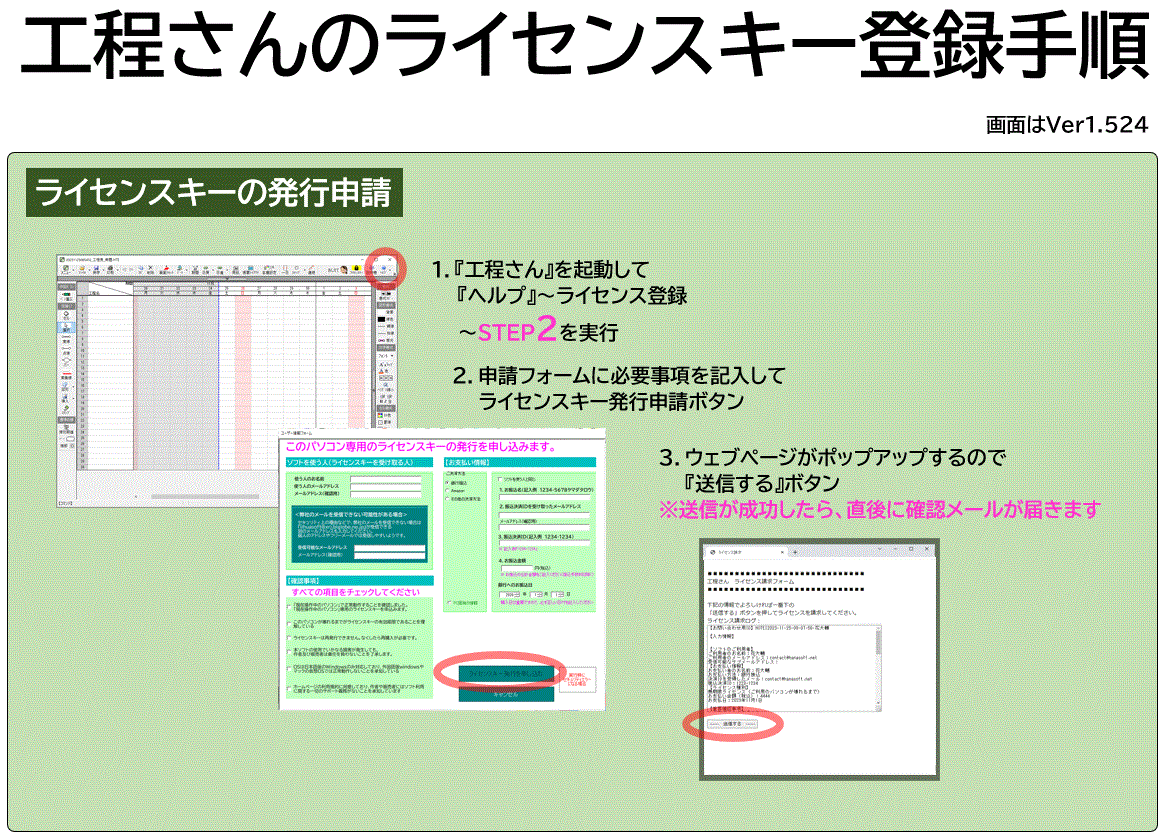Click the globe icon in browser tab
The image size is (1168, 839).
tap(712, 551)
